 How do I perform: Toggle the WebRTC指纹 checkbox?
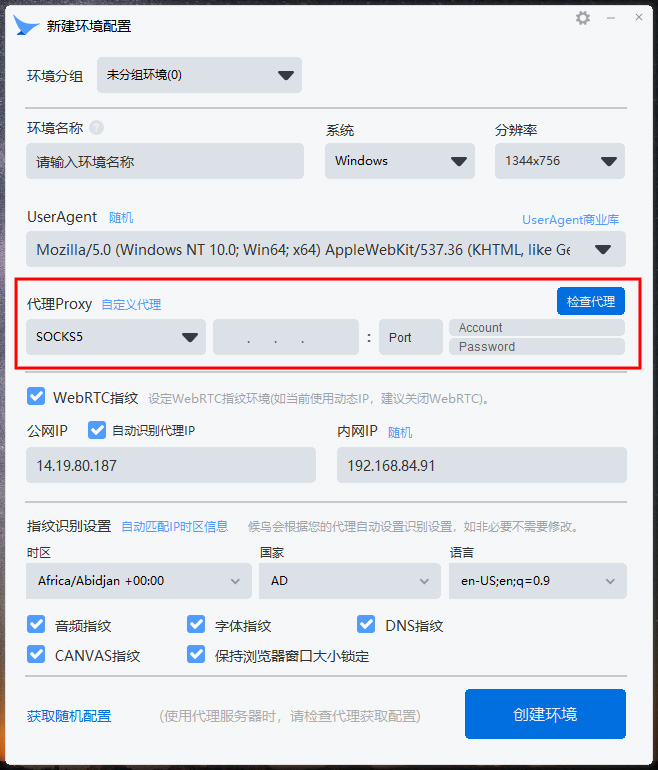[x=36, y=396]
